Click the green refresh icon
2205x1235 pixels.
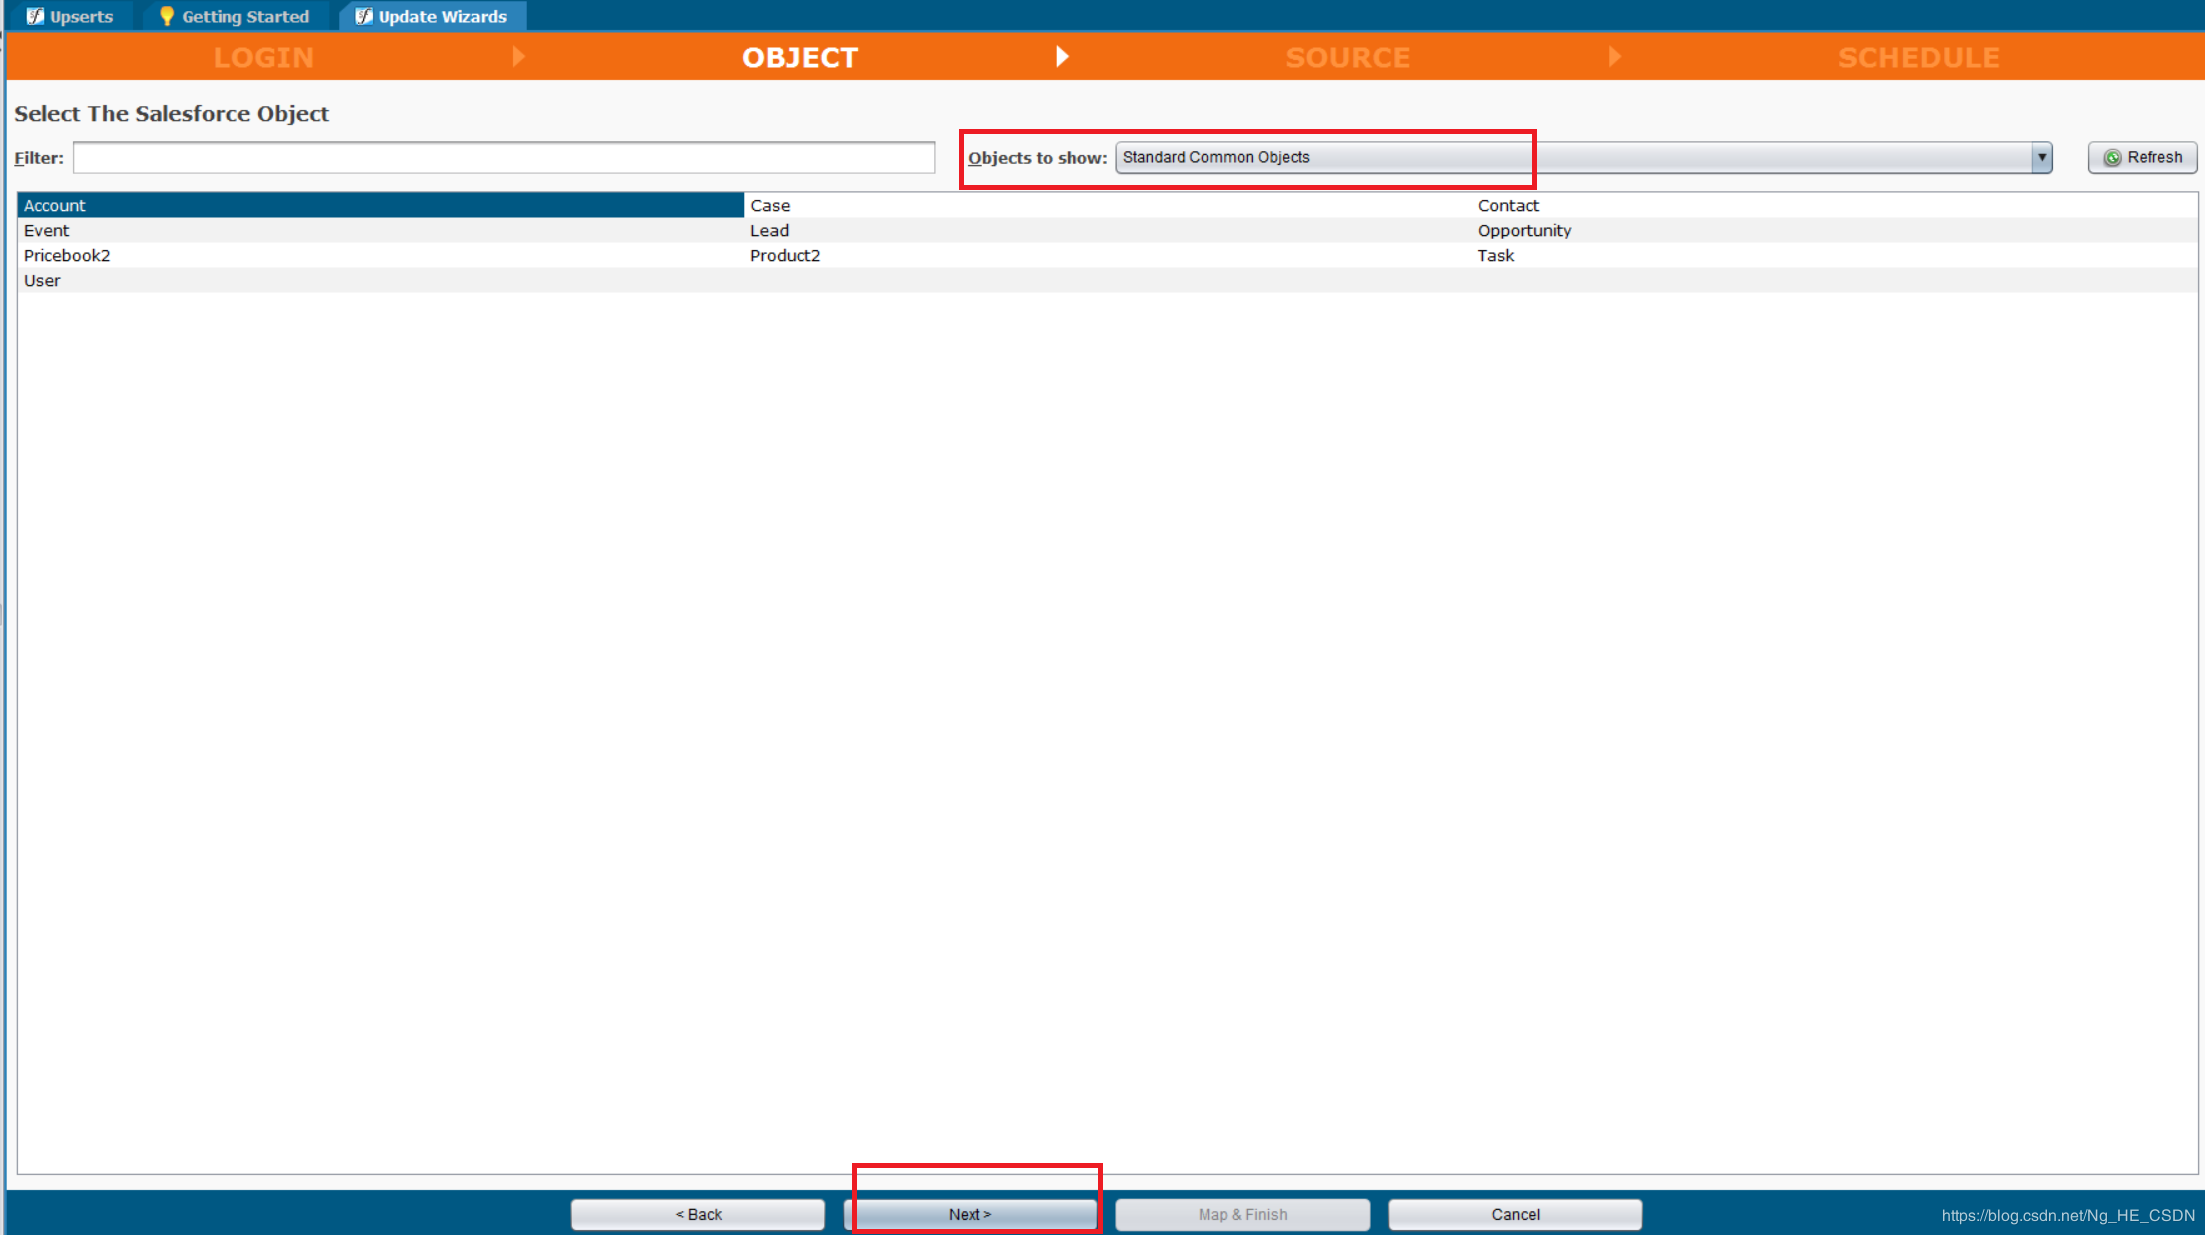pyautogui.click(x=2112, y=158)
